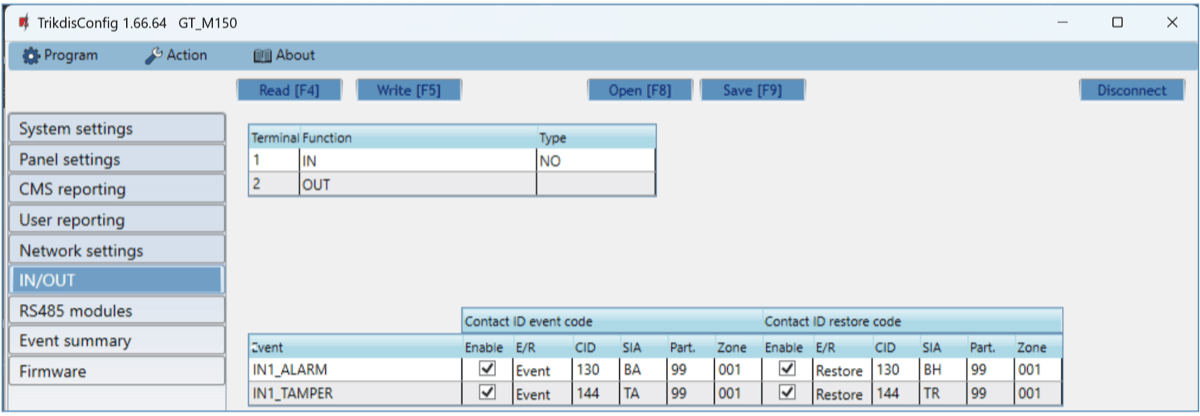This screenshot has width=1200, height=416.
Task: Open the Firmware section
Action: [116, 372]
